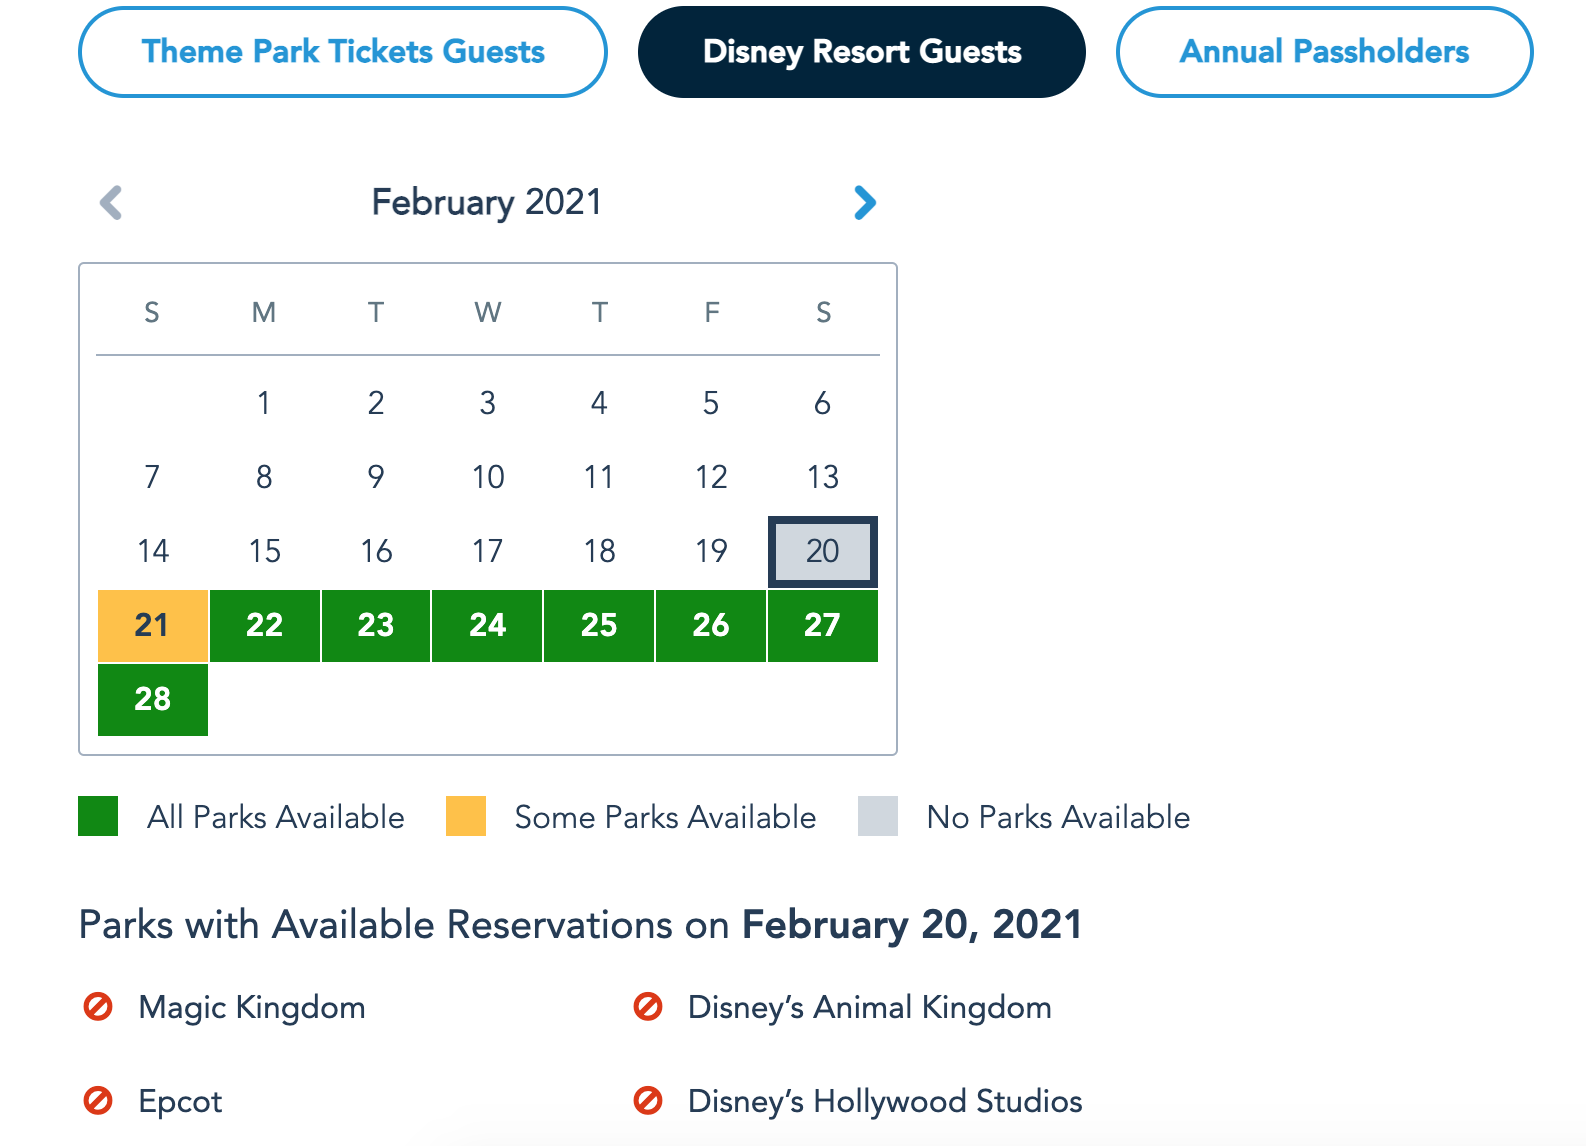1586x1146 pixels.
Task: Click unavailable icon beside Epcot
Action: click(98, 1101)
